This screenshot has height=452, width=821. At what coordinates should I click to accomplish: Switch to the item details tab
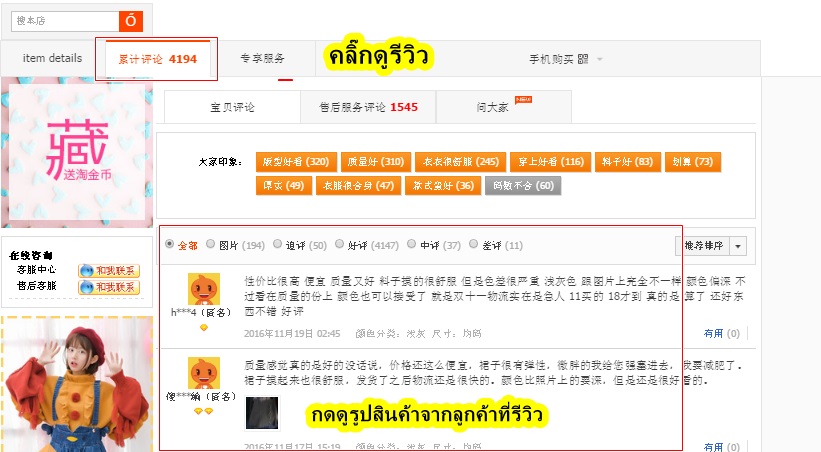pos(52,58)
